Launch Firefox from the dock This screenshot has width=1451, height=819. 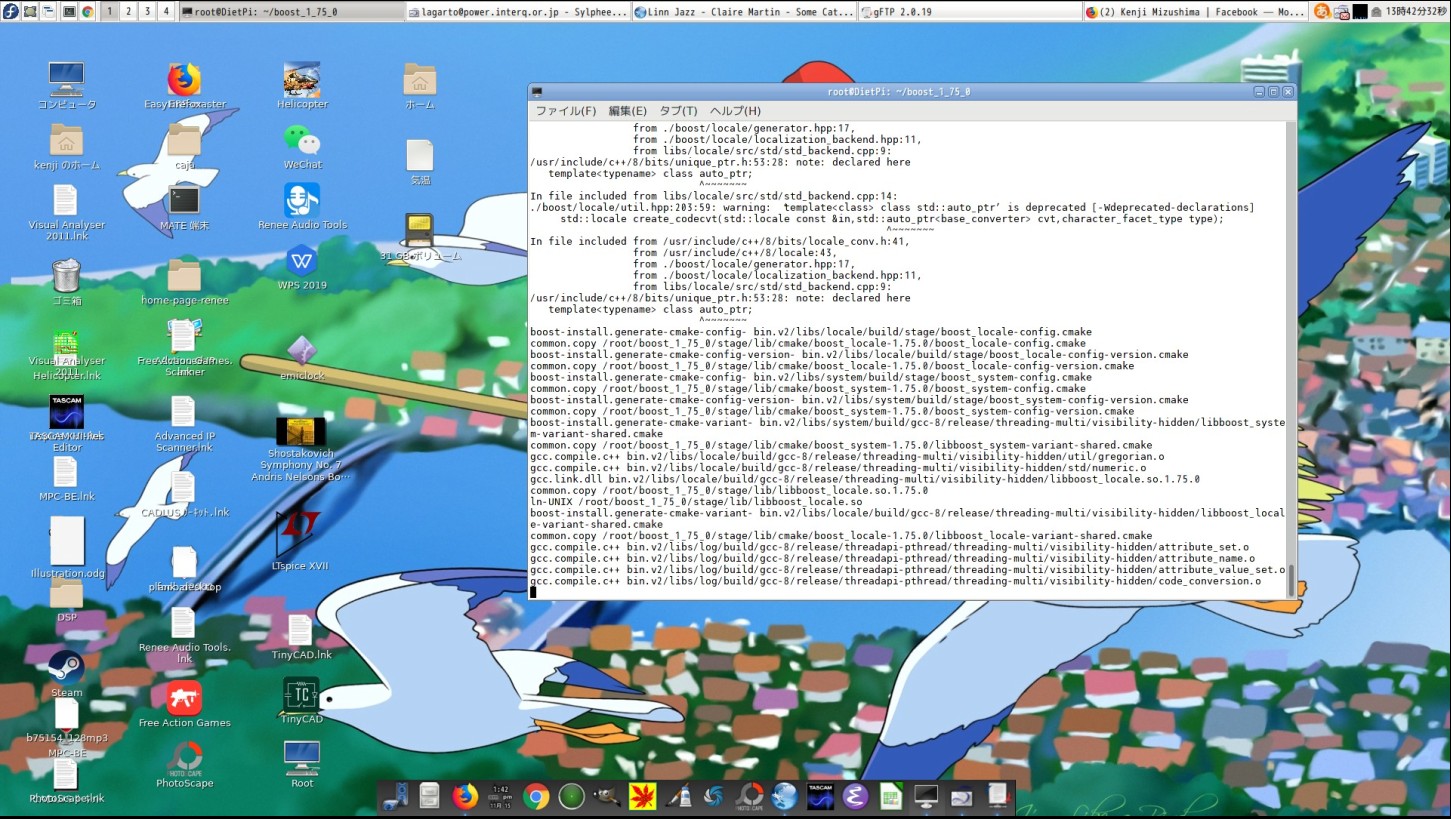[x=466, y=796]
